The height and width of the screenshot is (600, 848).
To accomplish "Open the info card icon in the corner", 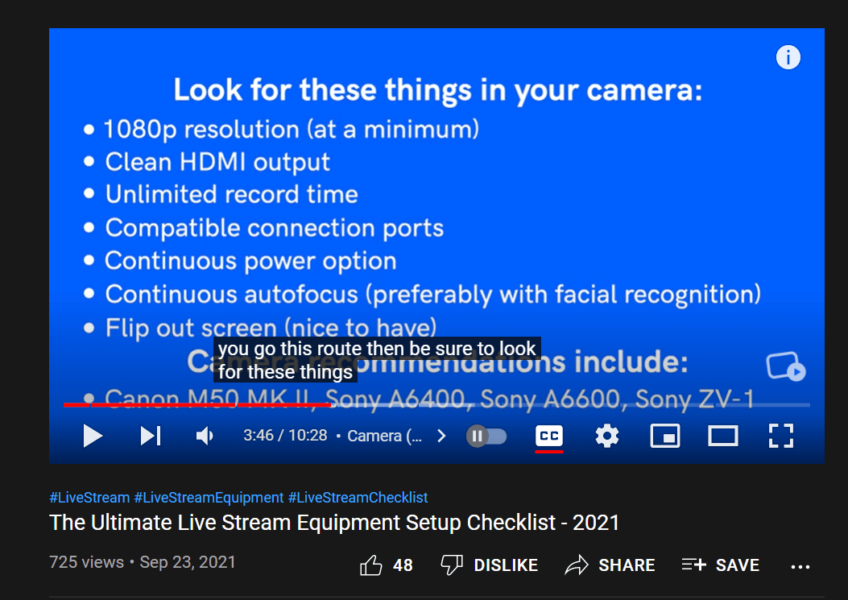I will point(788,57).
